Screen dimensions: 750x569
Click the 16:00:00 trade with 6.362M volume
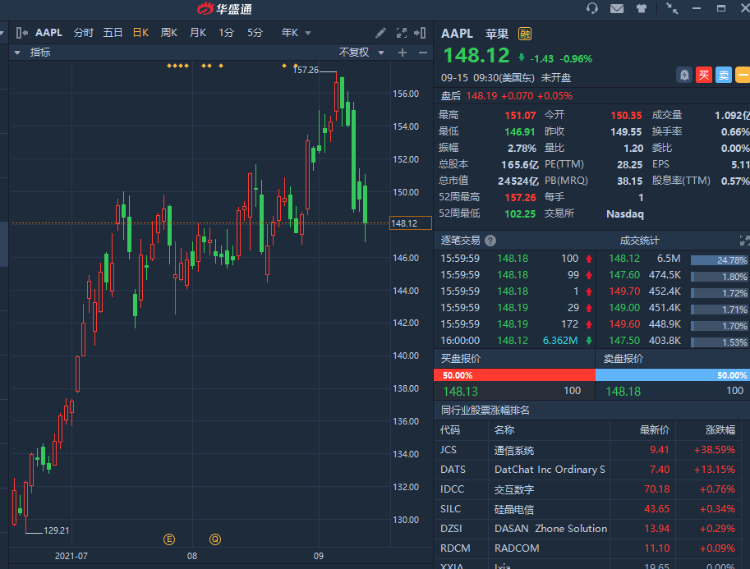coord(516,340)
